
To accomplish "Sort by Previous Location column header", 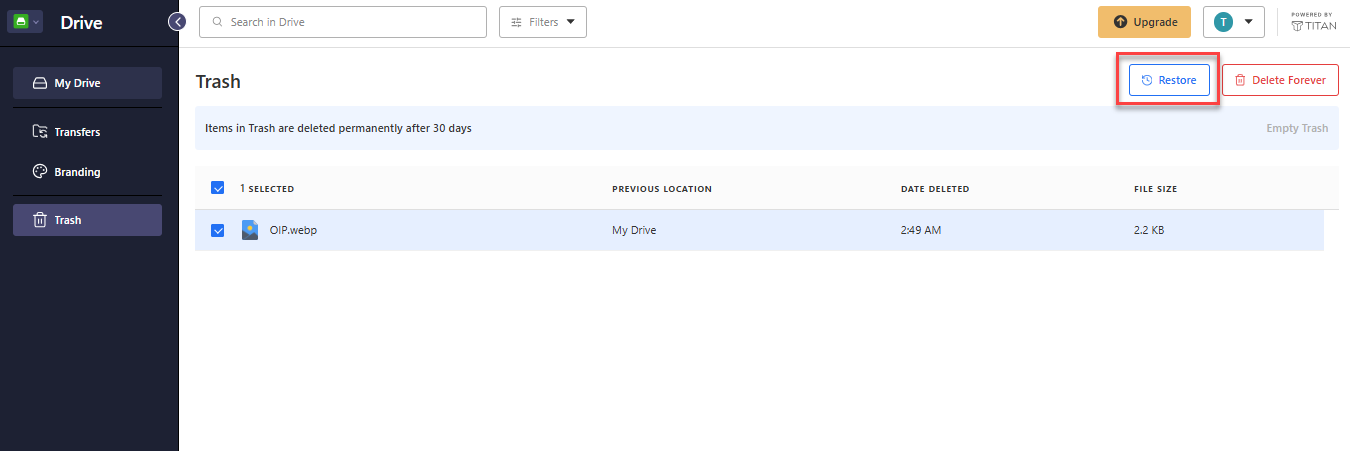I will (x=662, y=189).
